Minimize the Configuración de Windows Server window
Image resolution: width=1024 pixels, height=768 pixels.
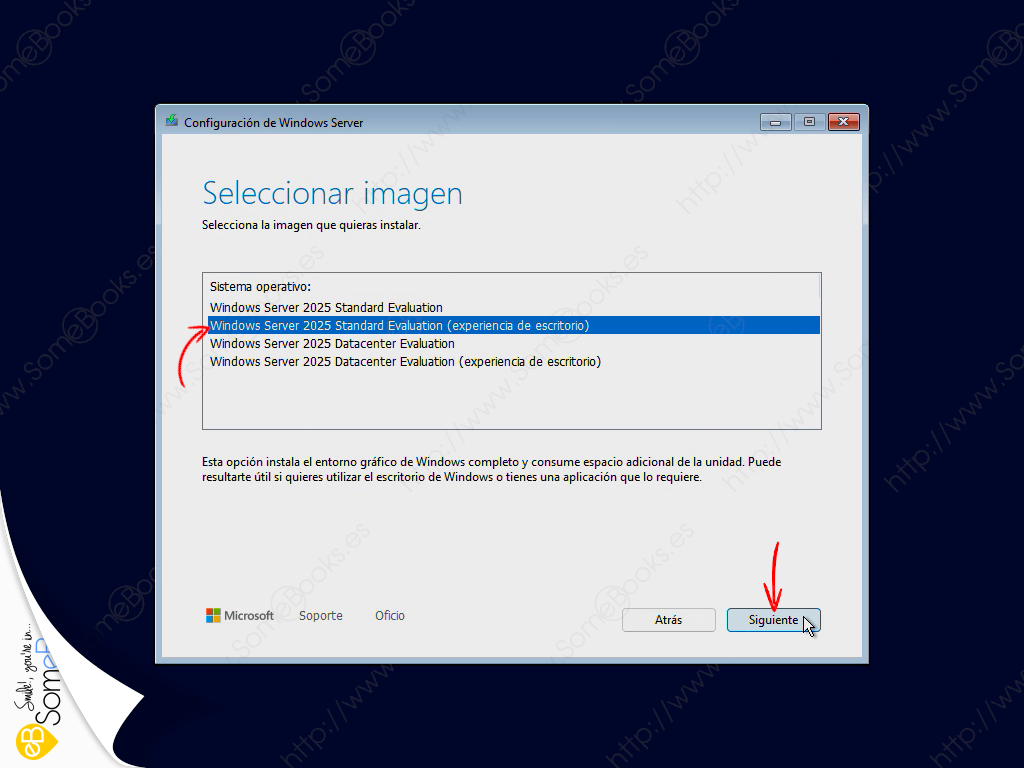click(776, 122)
